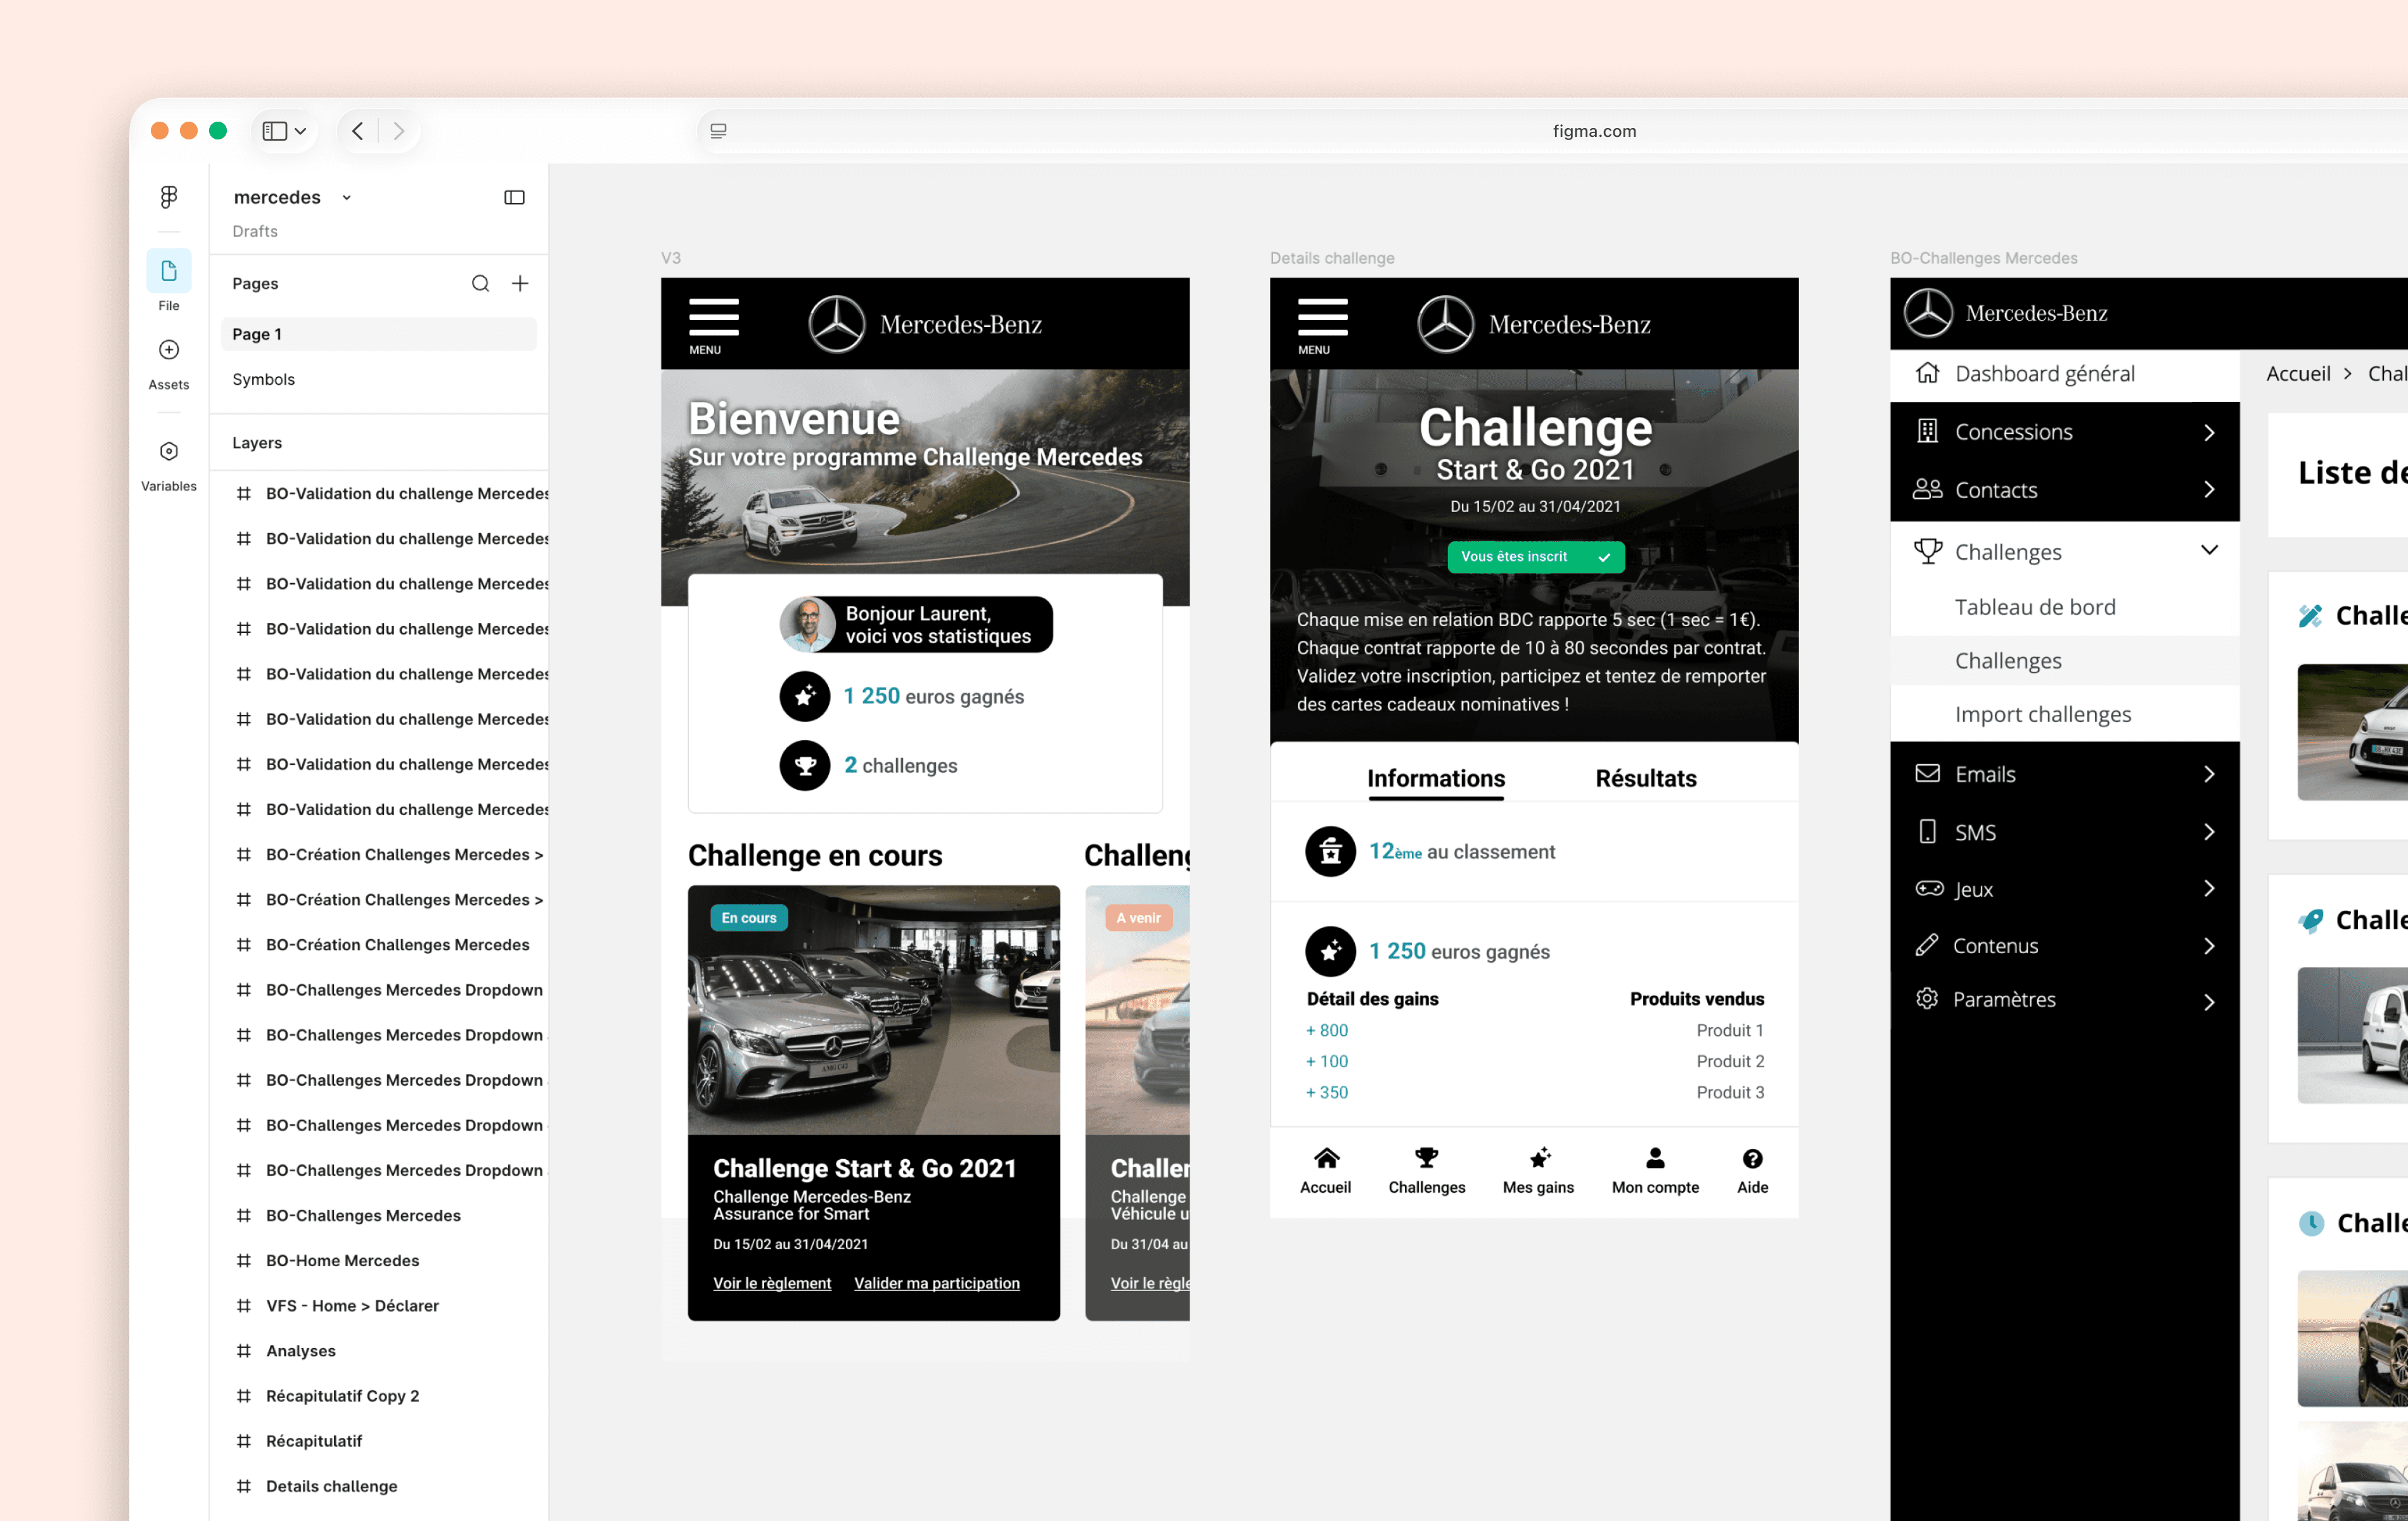Open the mercedes file name dropdown

click(x=347, y=198)
